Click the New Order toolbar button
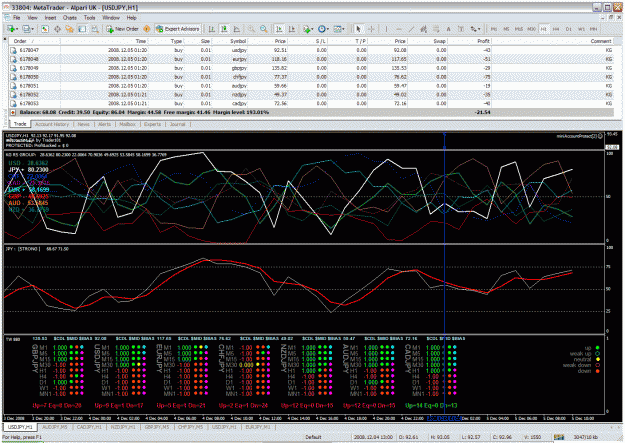This screenshot has width=625, height=443. [122, 29]
